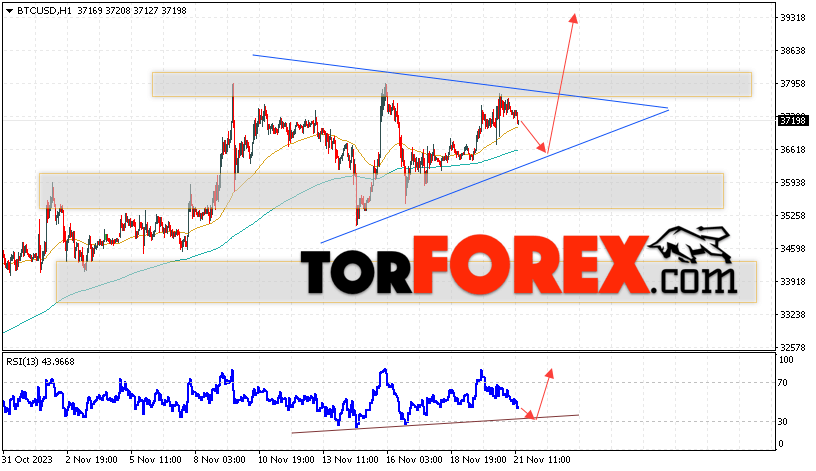The image size is (816, 471).
Task: Click RSI scale level 30
Action: 782,422
